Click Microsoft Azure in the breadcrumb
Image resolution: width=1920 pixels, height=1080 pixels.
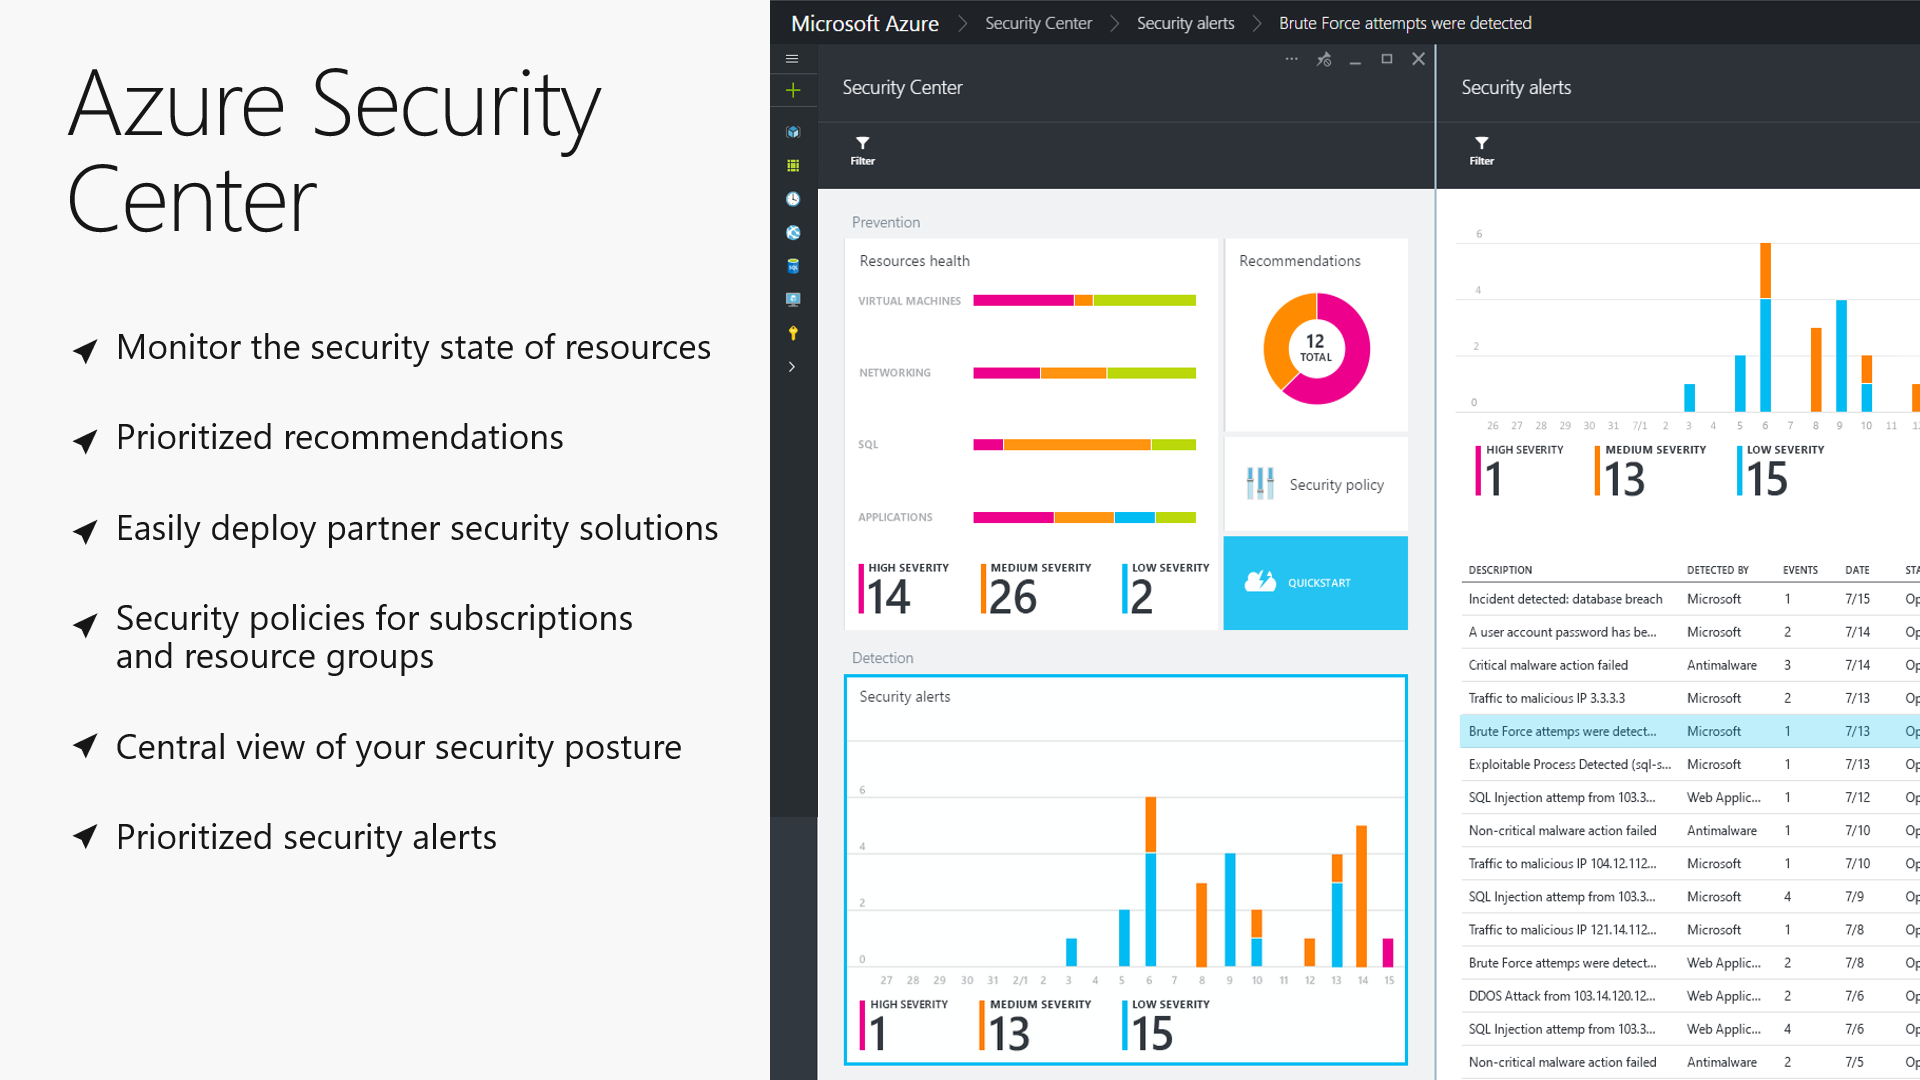click(x=865, y=23)
